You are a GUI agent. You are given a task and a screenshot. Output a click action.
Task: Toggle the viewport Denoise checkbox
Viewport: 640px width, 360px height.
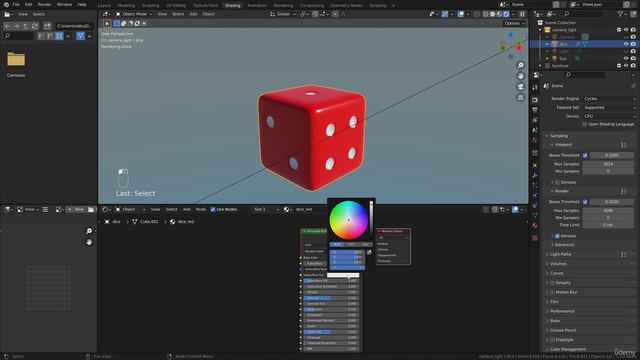(557, 182)
